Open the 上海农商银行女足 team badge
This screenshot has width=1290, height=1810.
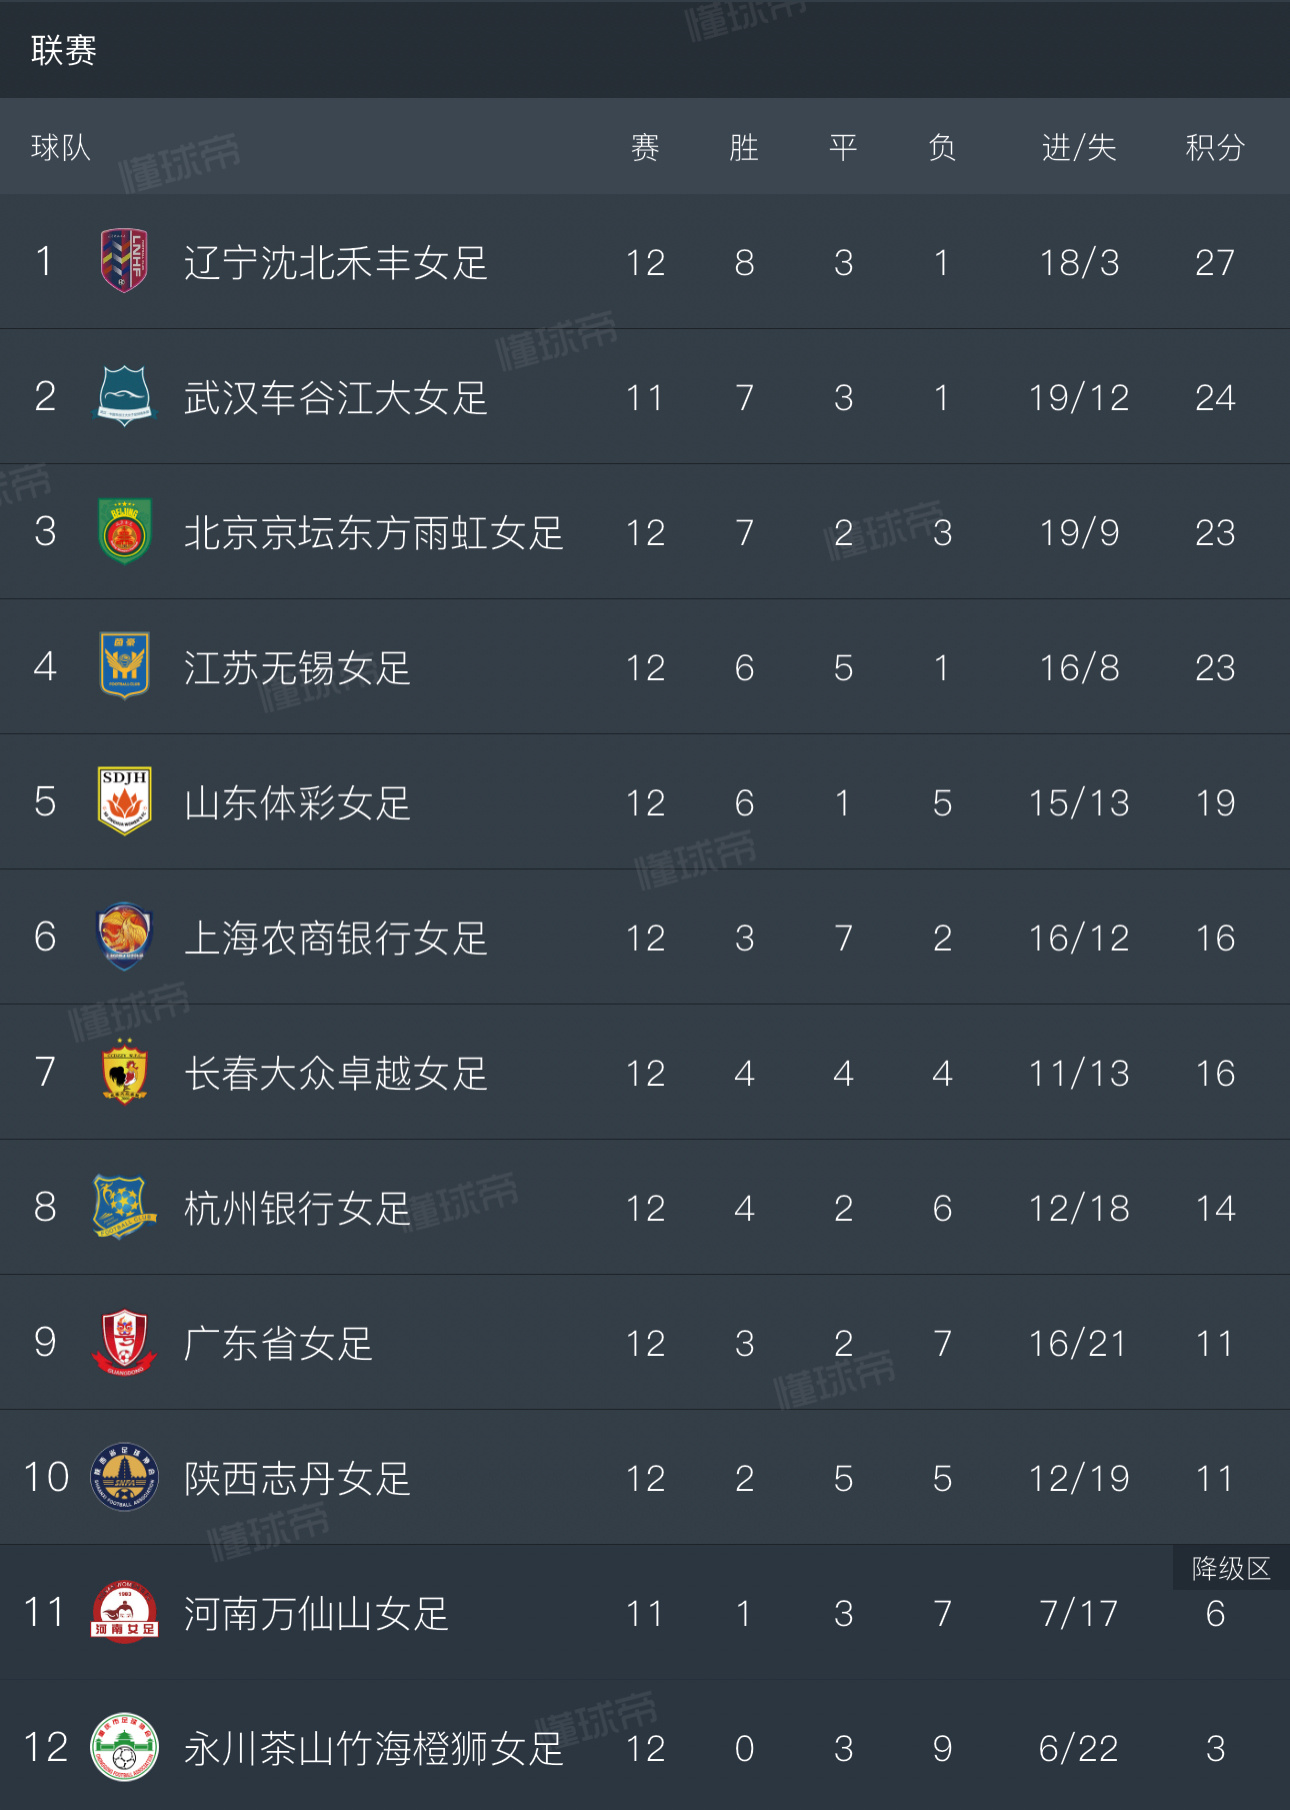(x=124, y=936)
